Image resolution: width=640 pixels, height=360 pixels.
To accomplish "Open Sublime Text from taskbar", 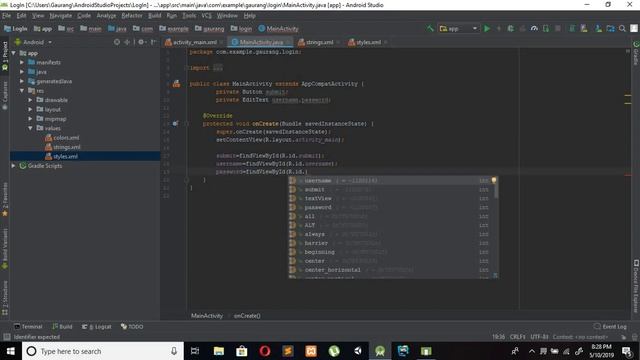I will 288,351.
